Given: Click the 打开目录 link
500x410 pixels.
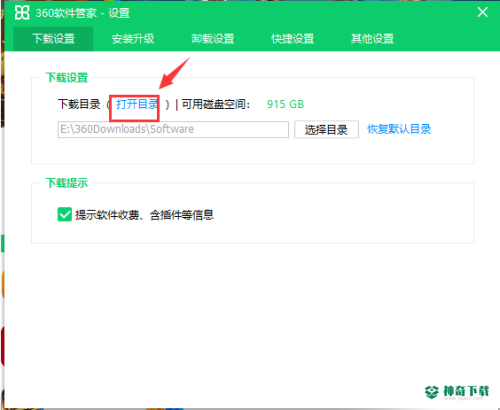Looking at the screenshot, I should pyautogui.click(x=137, y=104).
